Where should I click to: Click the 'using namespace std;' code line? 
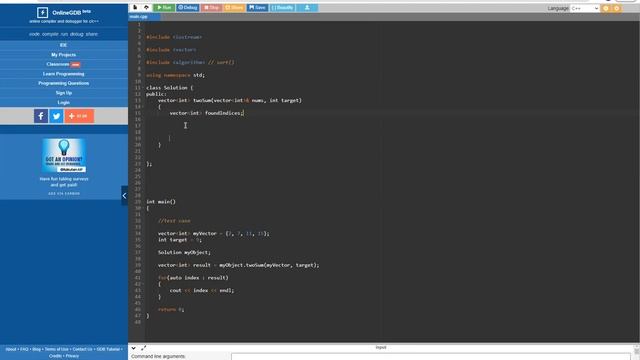coord(176,75)
